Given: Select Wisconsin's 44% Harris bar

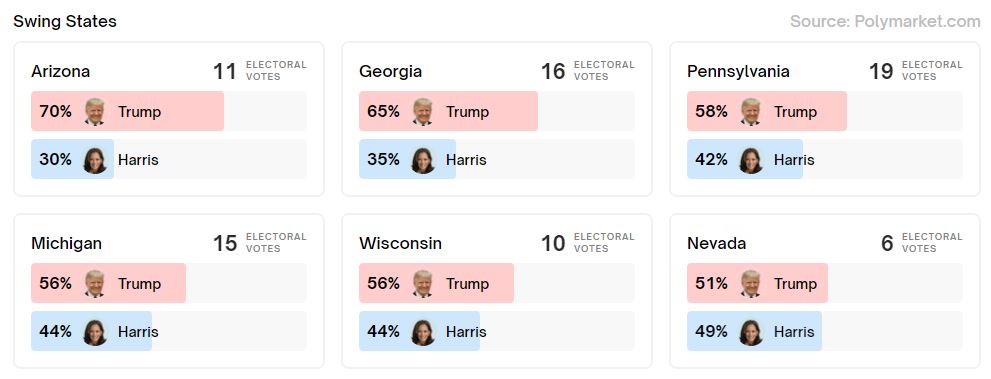Looking at the screenshot, I should pyautogui.click(x=419, y=331).
